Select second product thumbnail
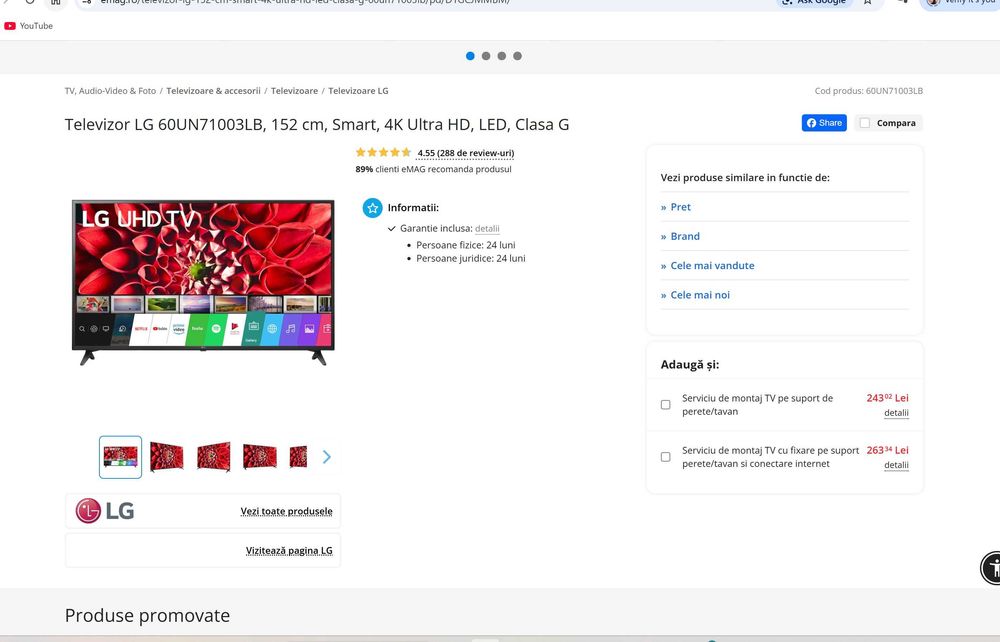The width and height of the screenshot is (1000, 642). click(166, 457)
